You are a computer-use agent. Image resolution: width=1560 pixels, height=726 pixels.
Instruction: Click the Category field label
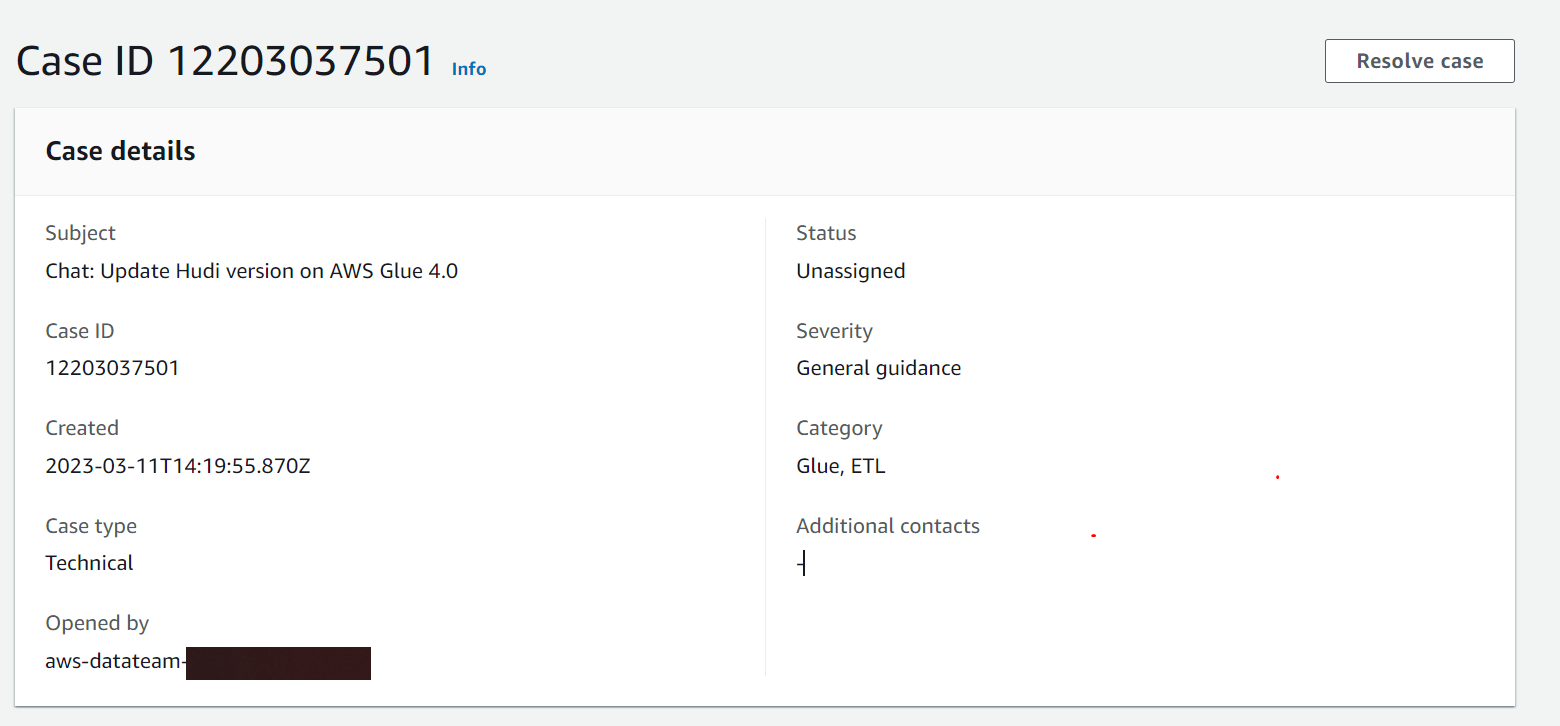click(x=840, y=428)
